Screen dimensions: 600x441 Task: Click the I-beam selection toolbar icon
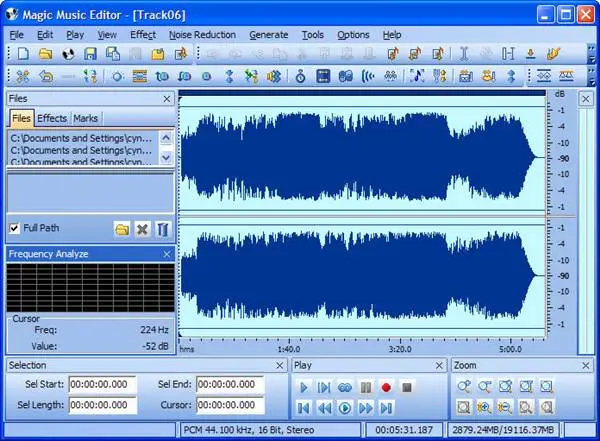(464, 54)
